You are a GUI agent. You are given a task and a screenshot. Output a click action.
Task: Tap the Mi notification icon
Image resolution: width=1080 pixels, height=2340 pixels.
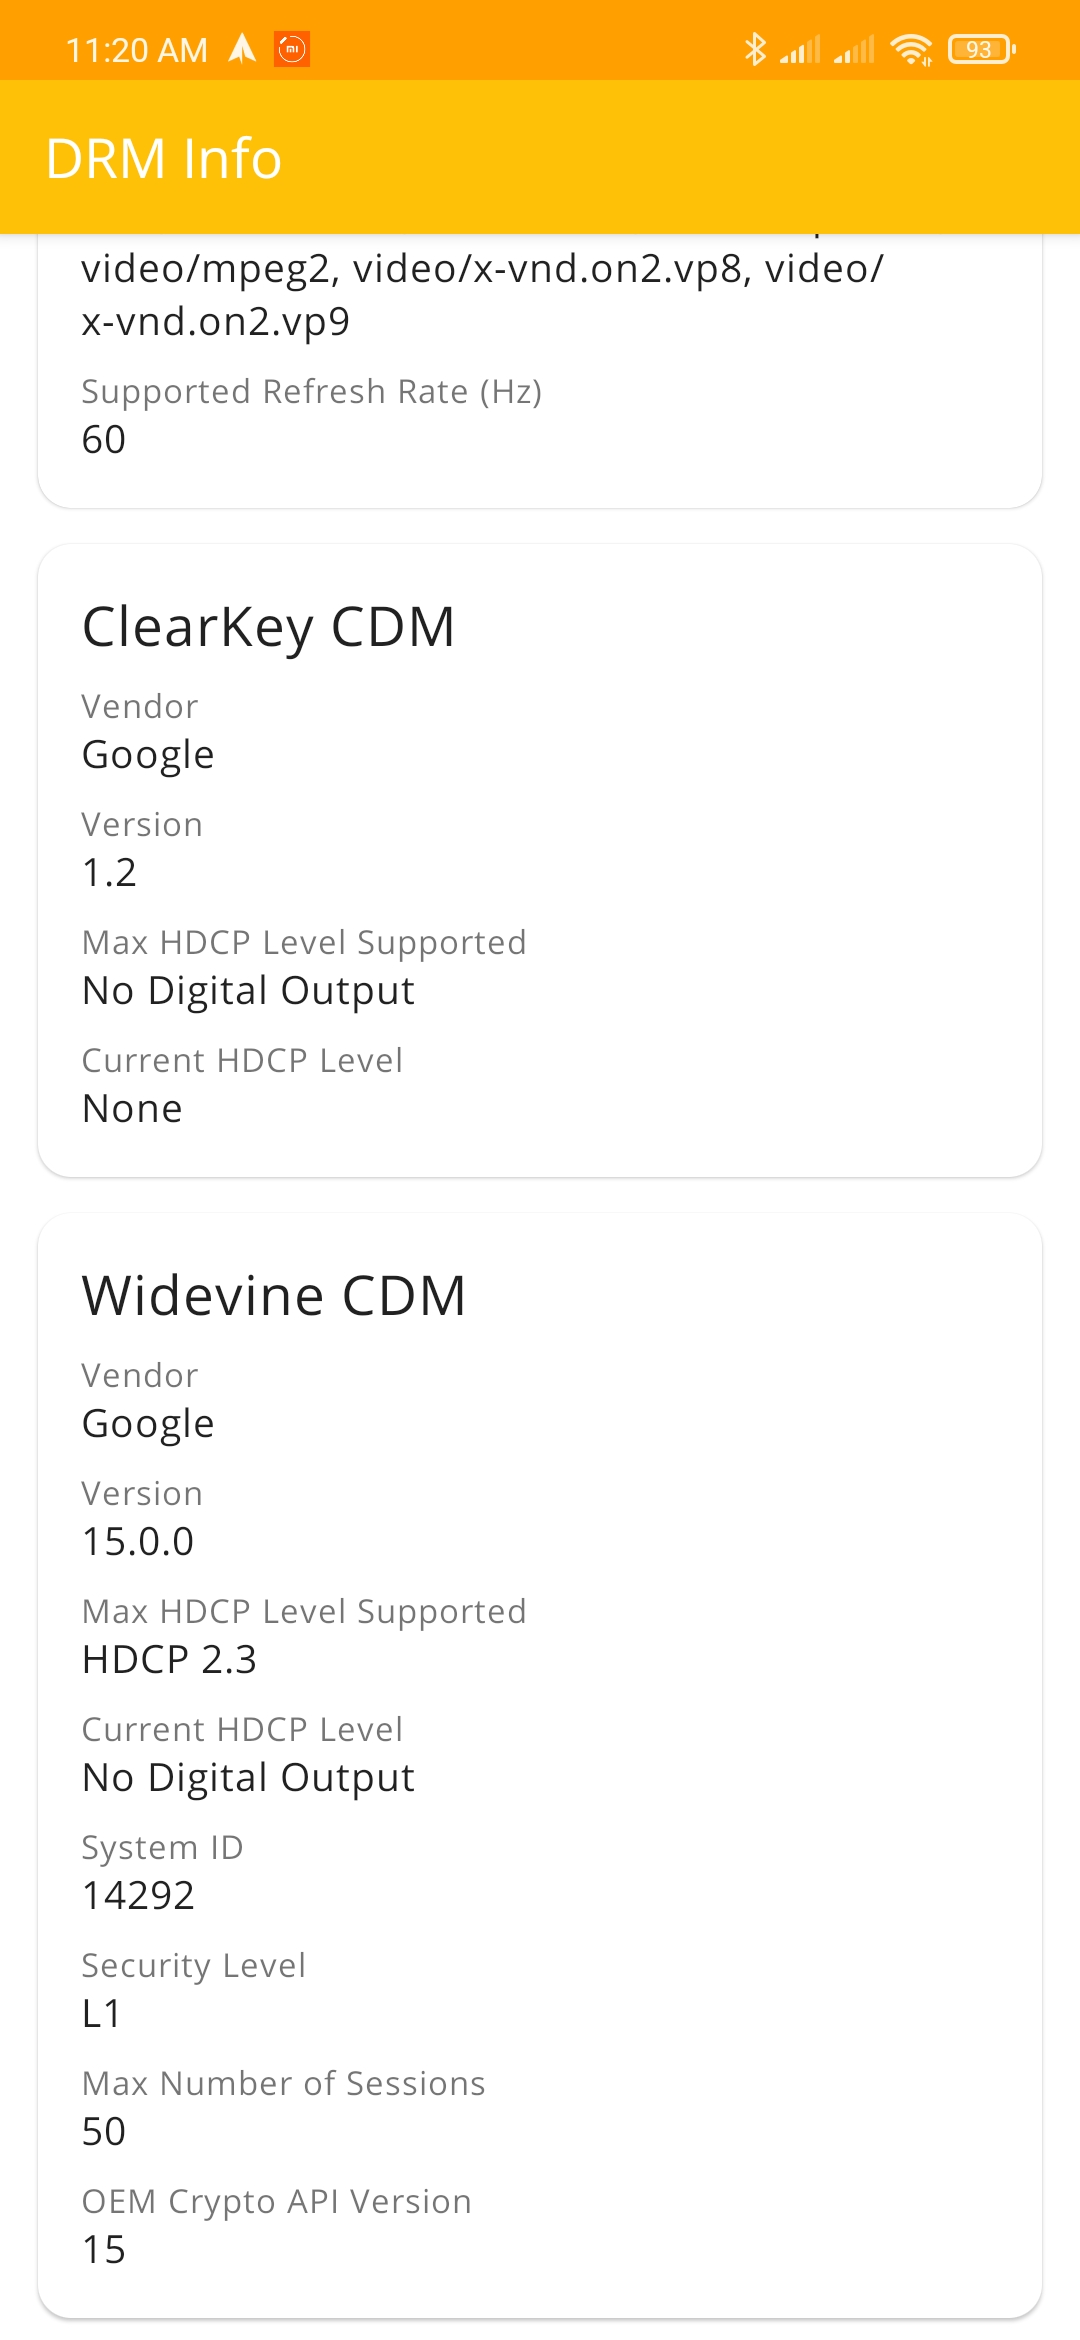tap(292, 48)
